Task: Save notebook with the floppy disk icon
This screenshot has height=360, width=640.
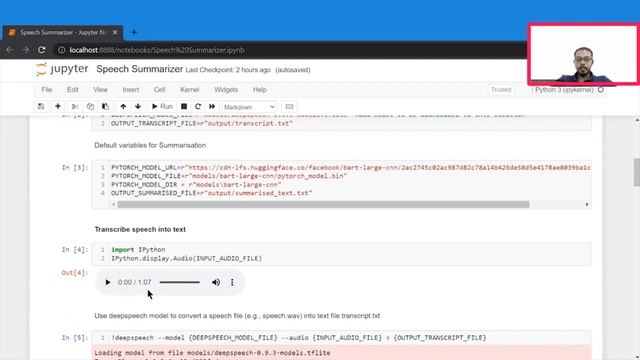Action: [x=41, y=107]
